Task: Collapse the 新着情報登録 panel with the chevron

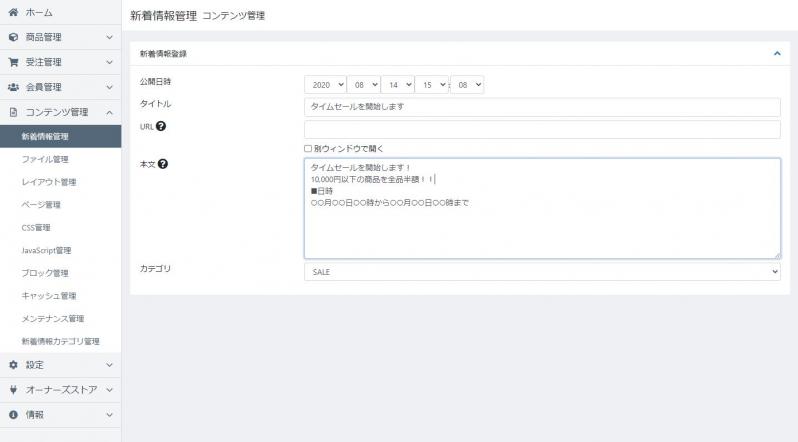Action: click(x=777, y=54)
